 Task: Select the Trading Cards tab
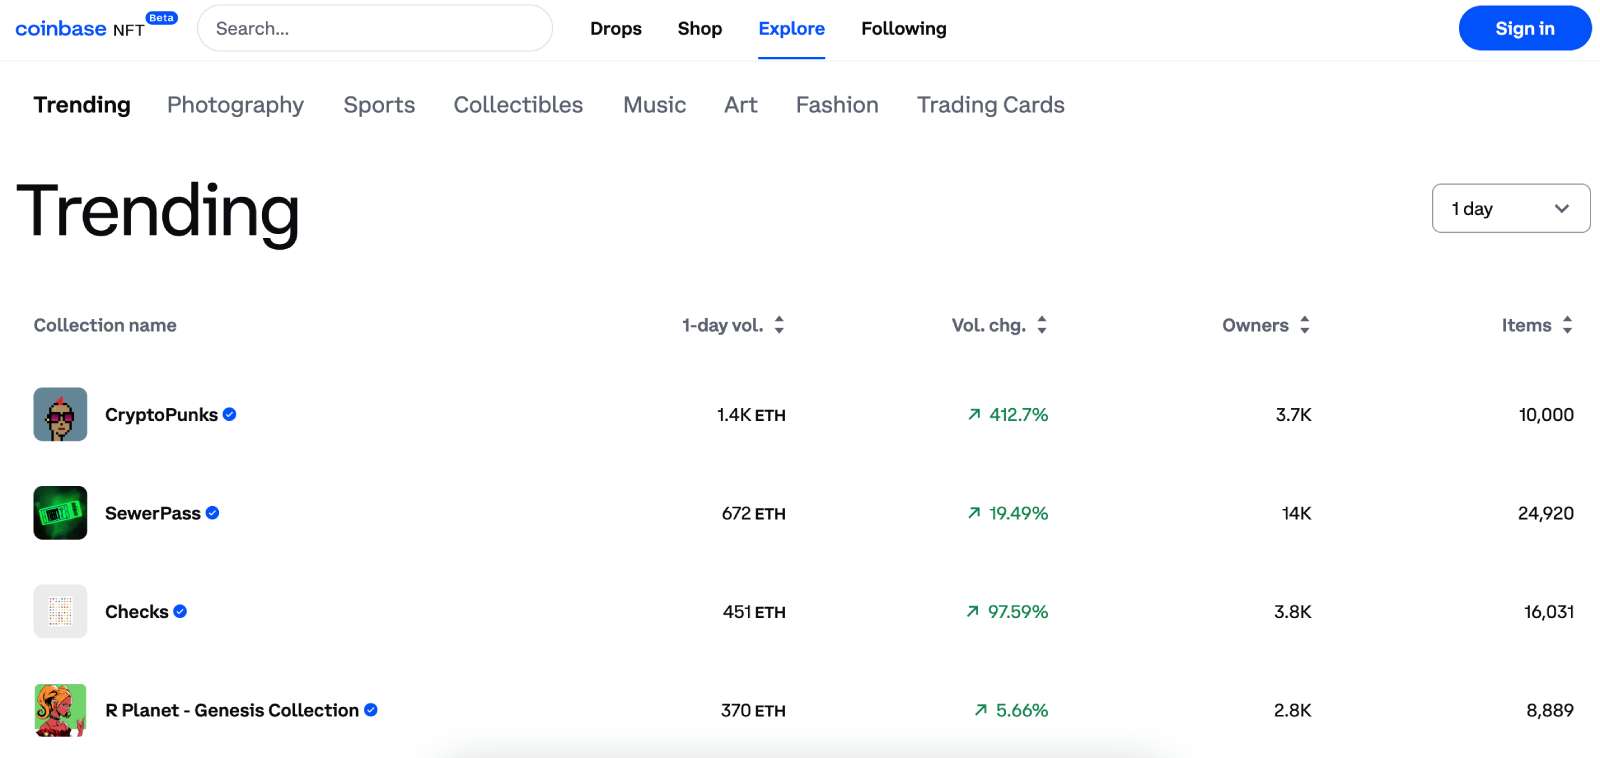pyautogui.click(x=990, y=105)
